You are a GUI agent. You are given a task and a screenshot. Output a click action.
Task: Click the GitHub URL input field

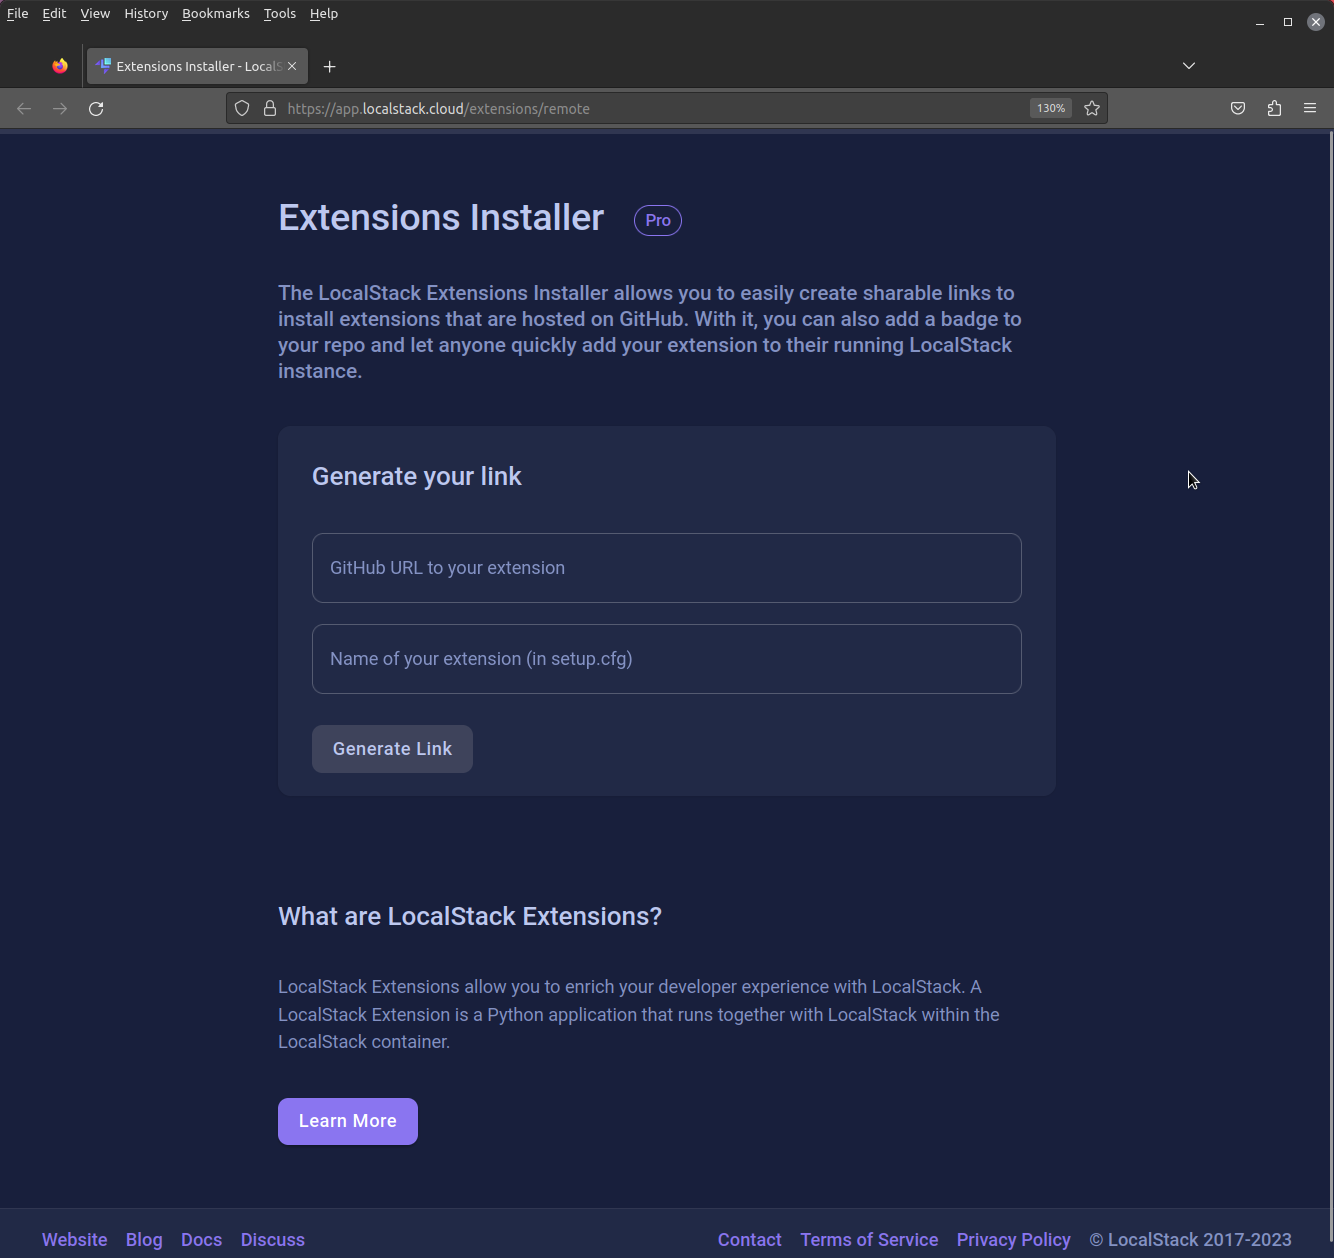coord(666,567)
